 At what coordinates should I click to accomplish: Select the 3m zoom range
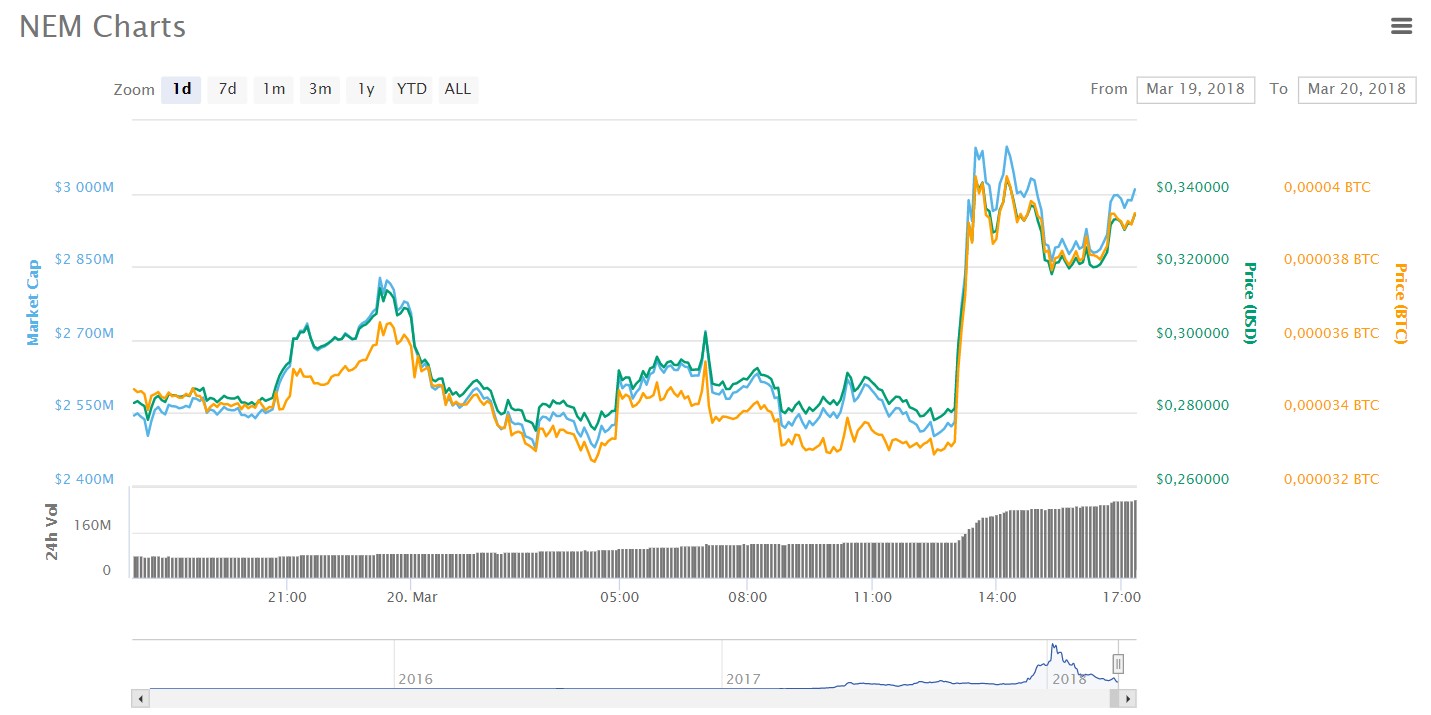(320, 89)
